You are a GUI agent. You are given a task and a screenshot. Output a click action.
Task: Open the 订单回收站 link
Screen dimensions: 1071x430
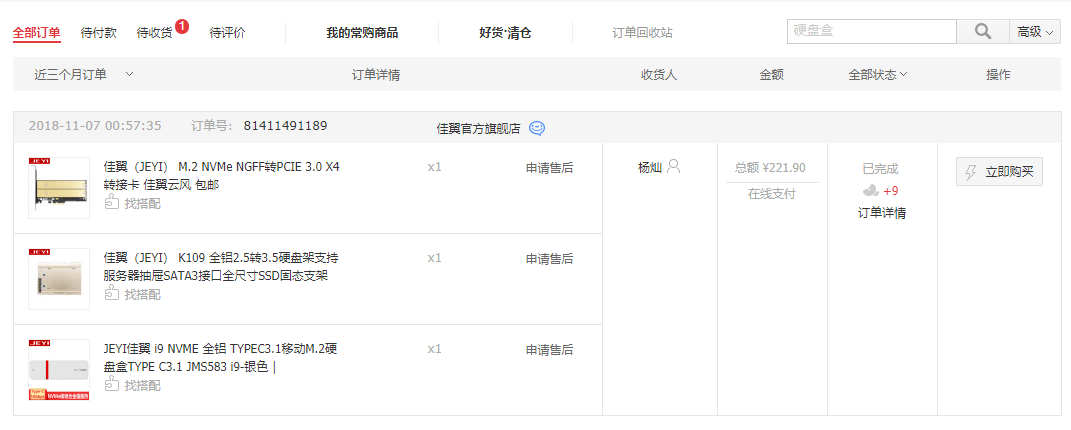(642, 33)
